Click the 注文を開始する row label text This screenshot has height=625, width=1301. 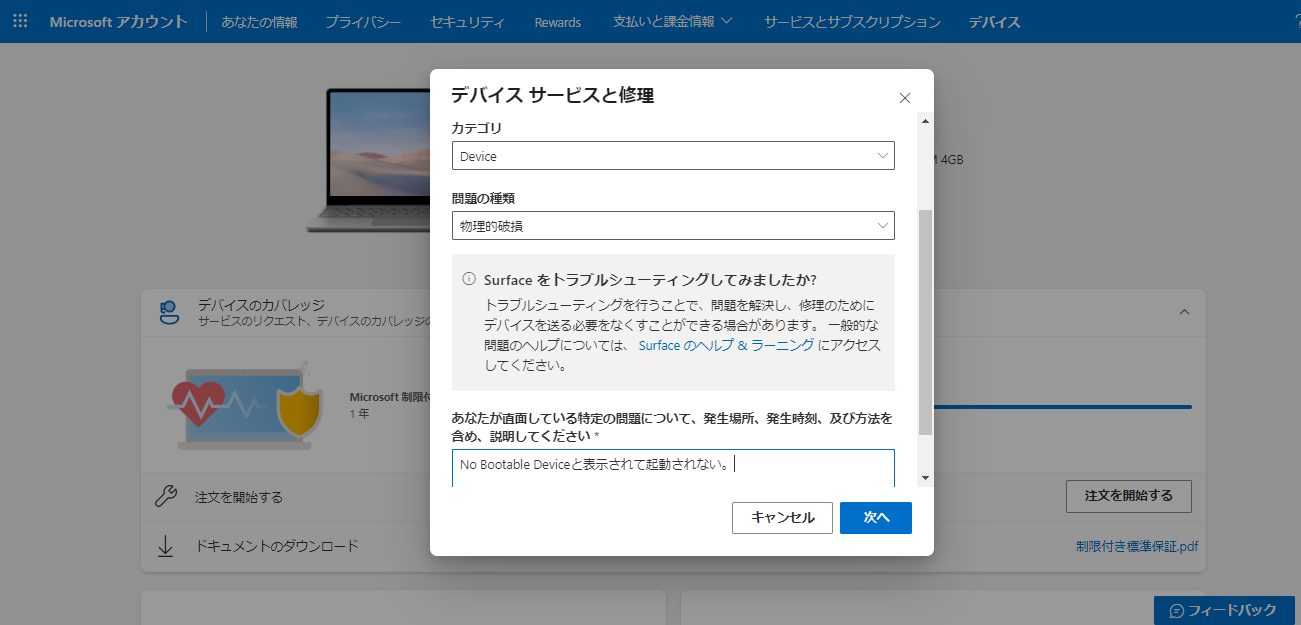pyautogui.click(x=239, y=497)
